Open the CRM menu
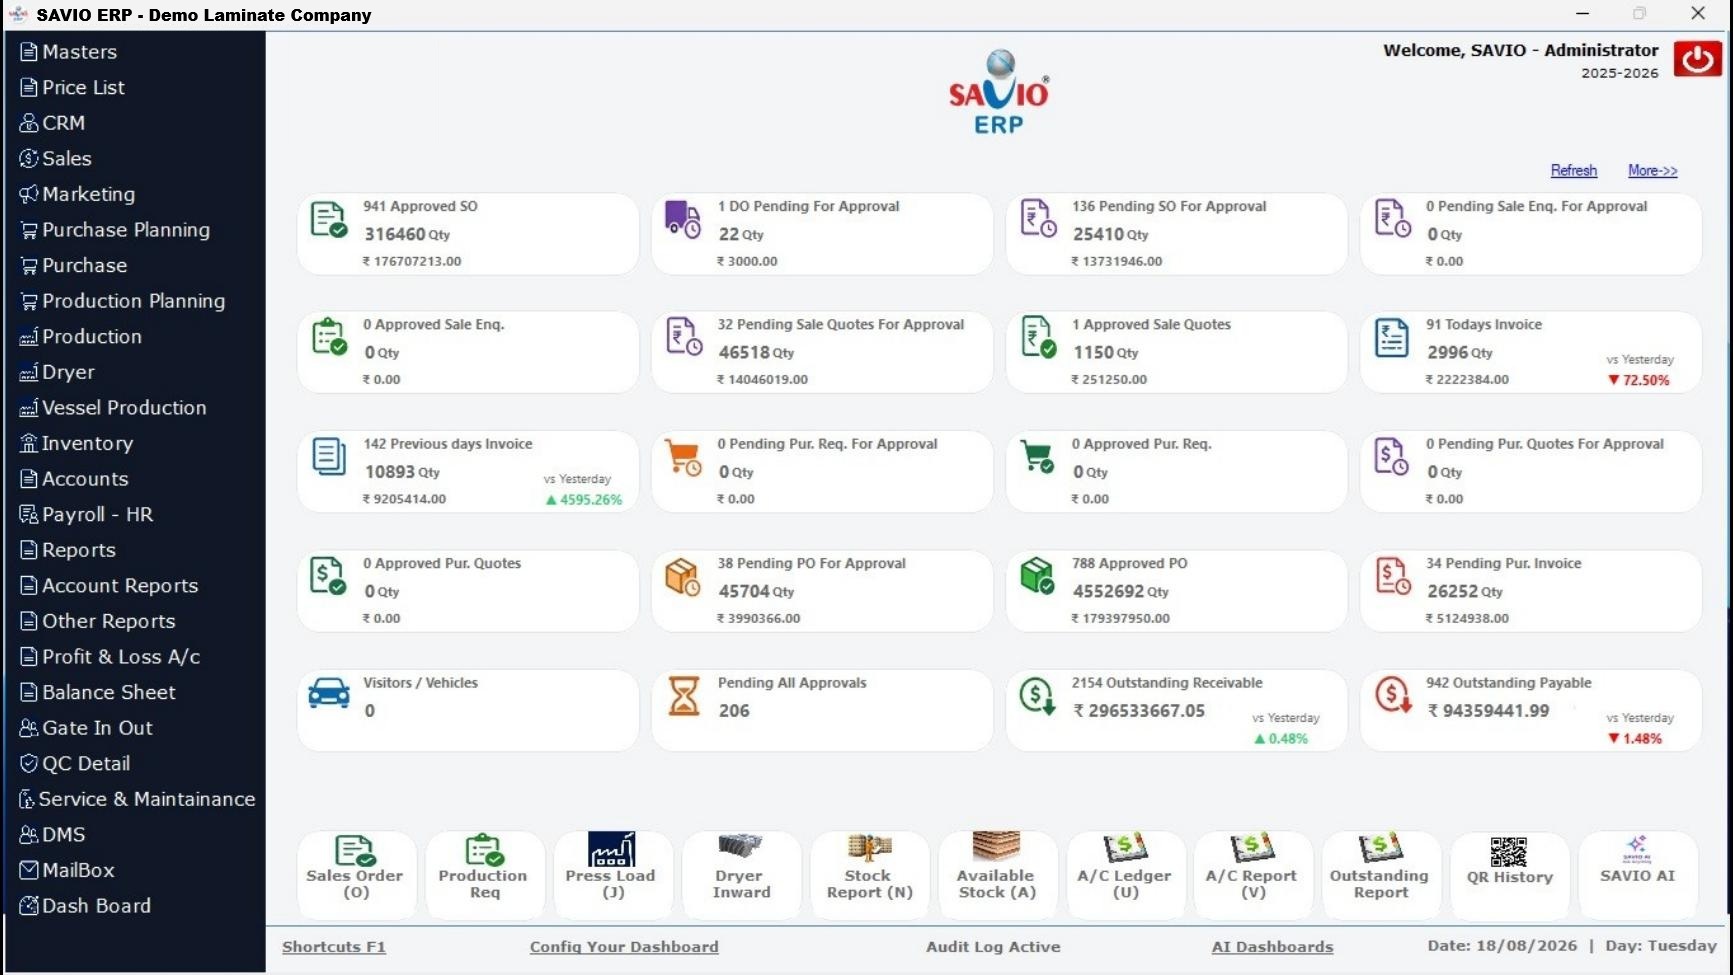This screenshot has height=975, width=1734. click(52, 123)
